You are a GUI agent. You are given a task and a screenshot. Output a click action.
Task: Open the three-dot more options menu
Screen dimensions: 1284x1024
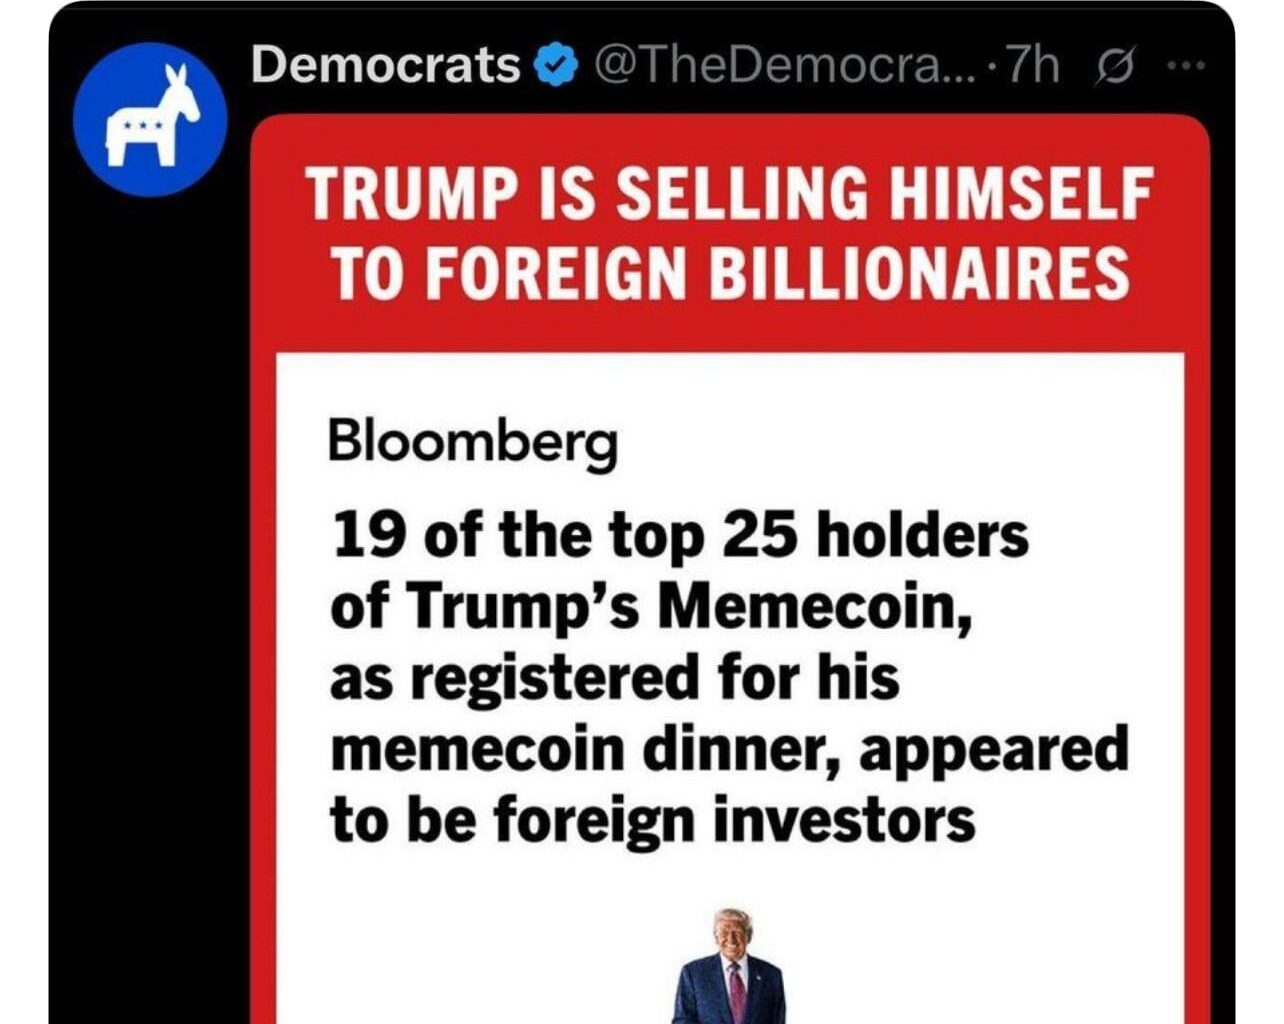point(1186,67)
